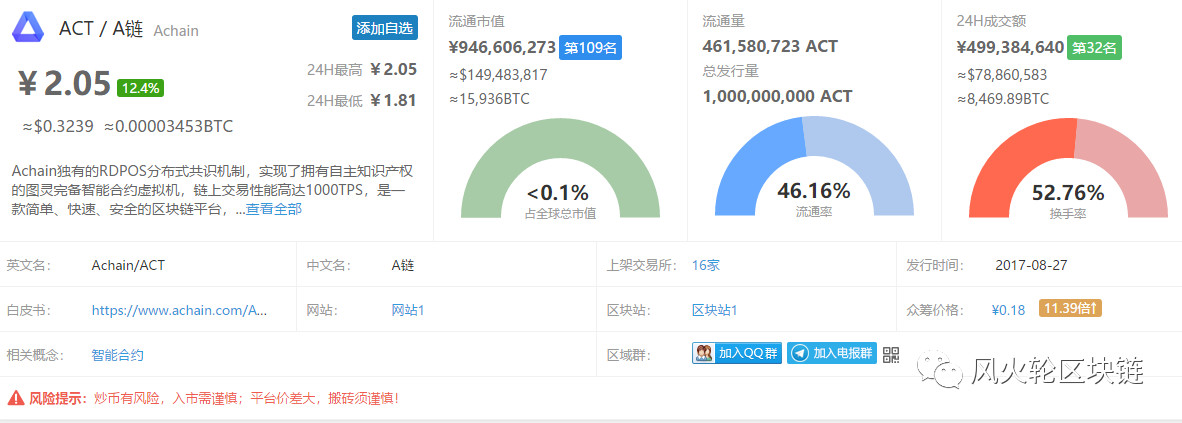
Task: Open the 网站1 website link
Action: (408, 310)
